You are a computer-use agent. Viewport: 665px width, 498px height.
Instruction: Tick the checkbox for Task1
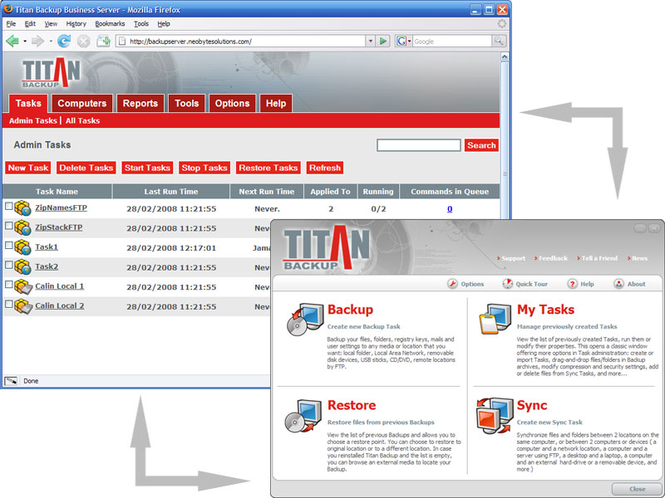(x=9, y=245)
